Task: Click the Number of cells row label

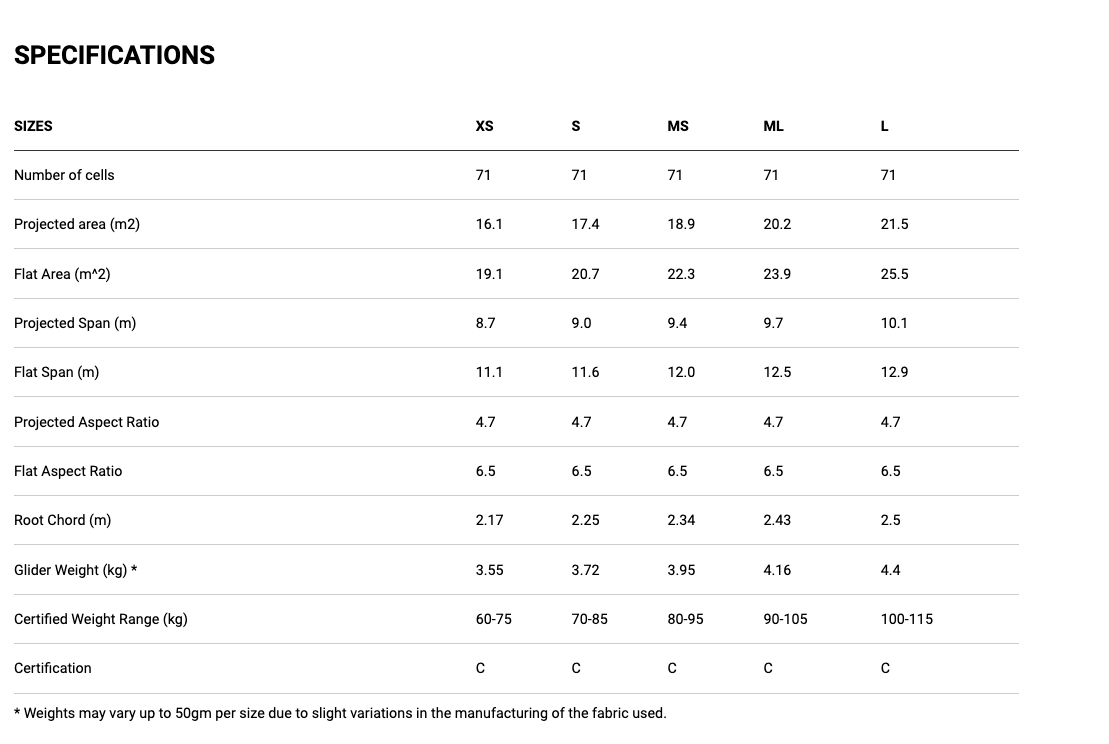Action: click(x=64, y=175)
